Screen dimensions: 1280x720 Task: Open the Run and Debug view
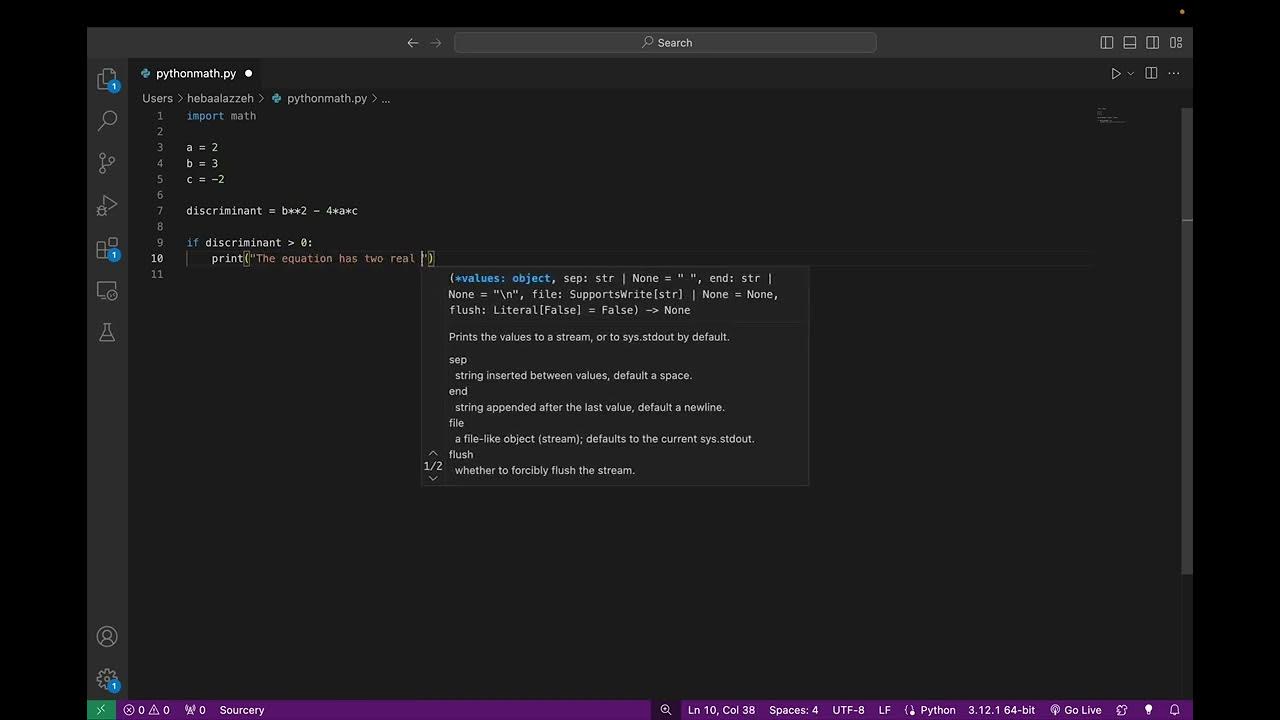point(107,206)
